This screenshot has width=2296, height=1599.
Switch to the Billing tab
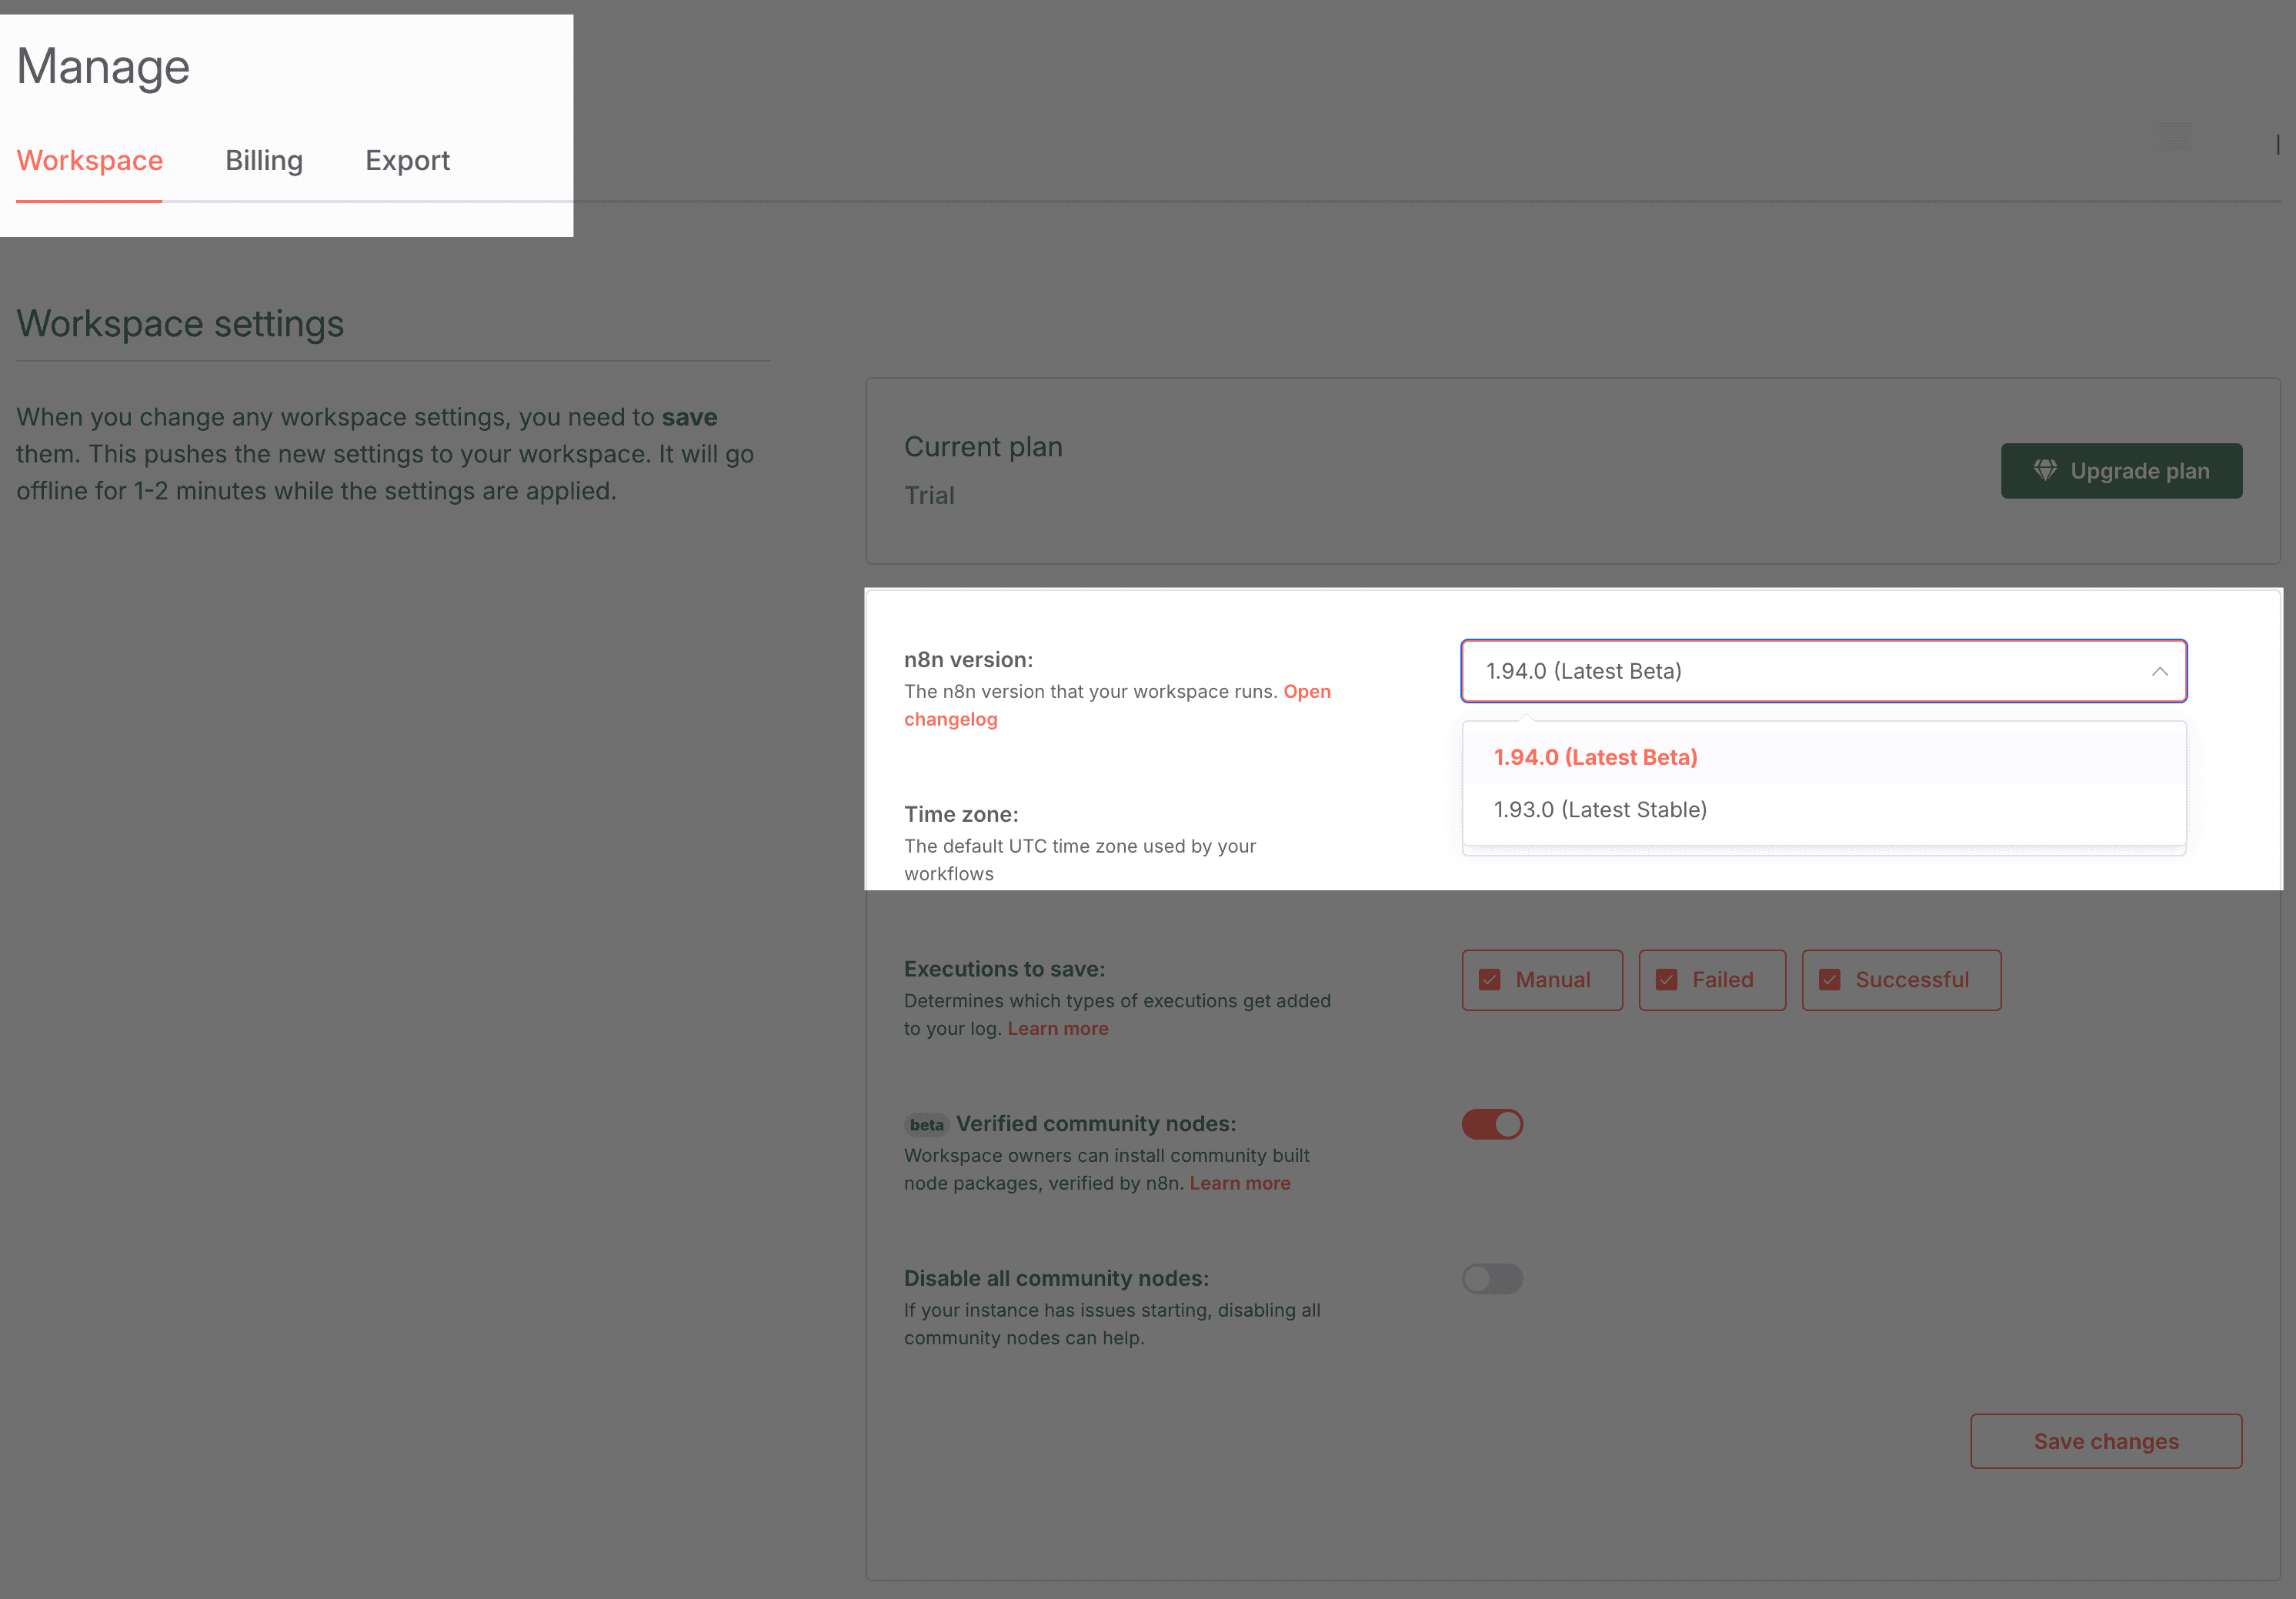(x=264, y=160)
